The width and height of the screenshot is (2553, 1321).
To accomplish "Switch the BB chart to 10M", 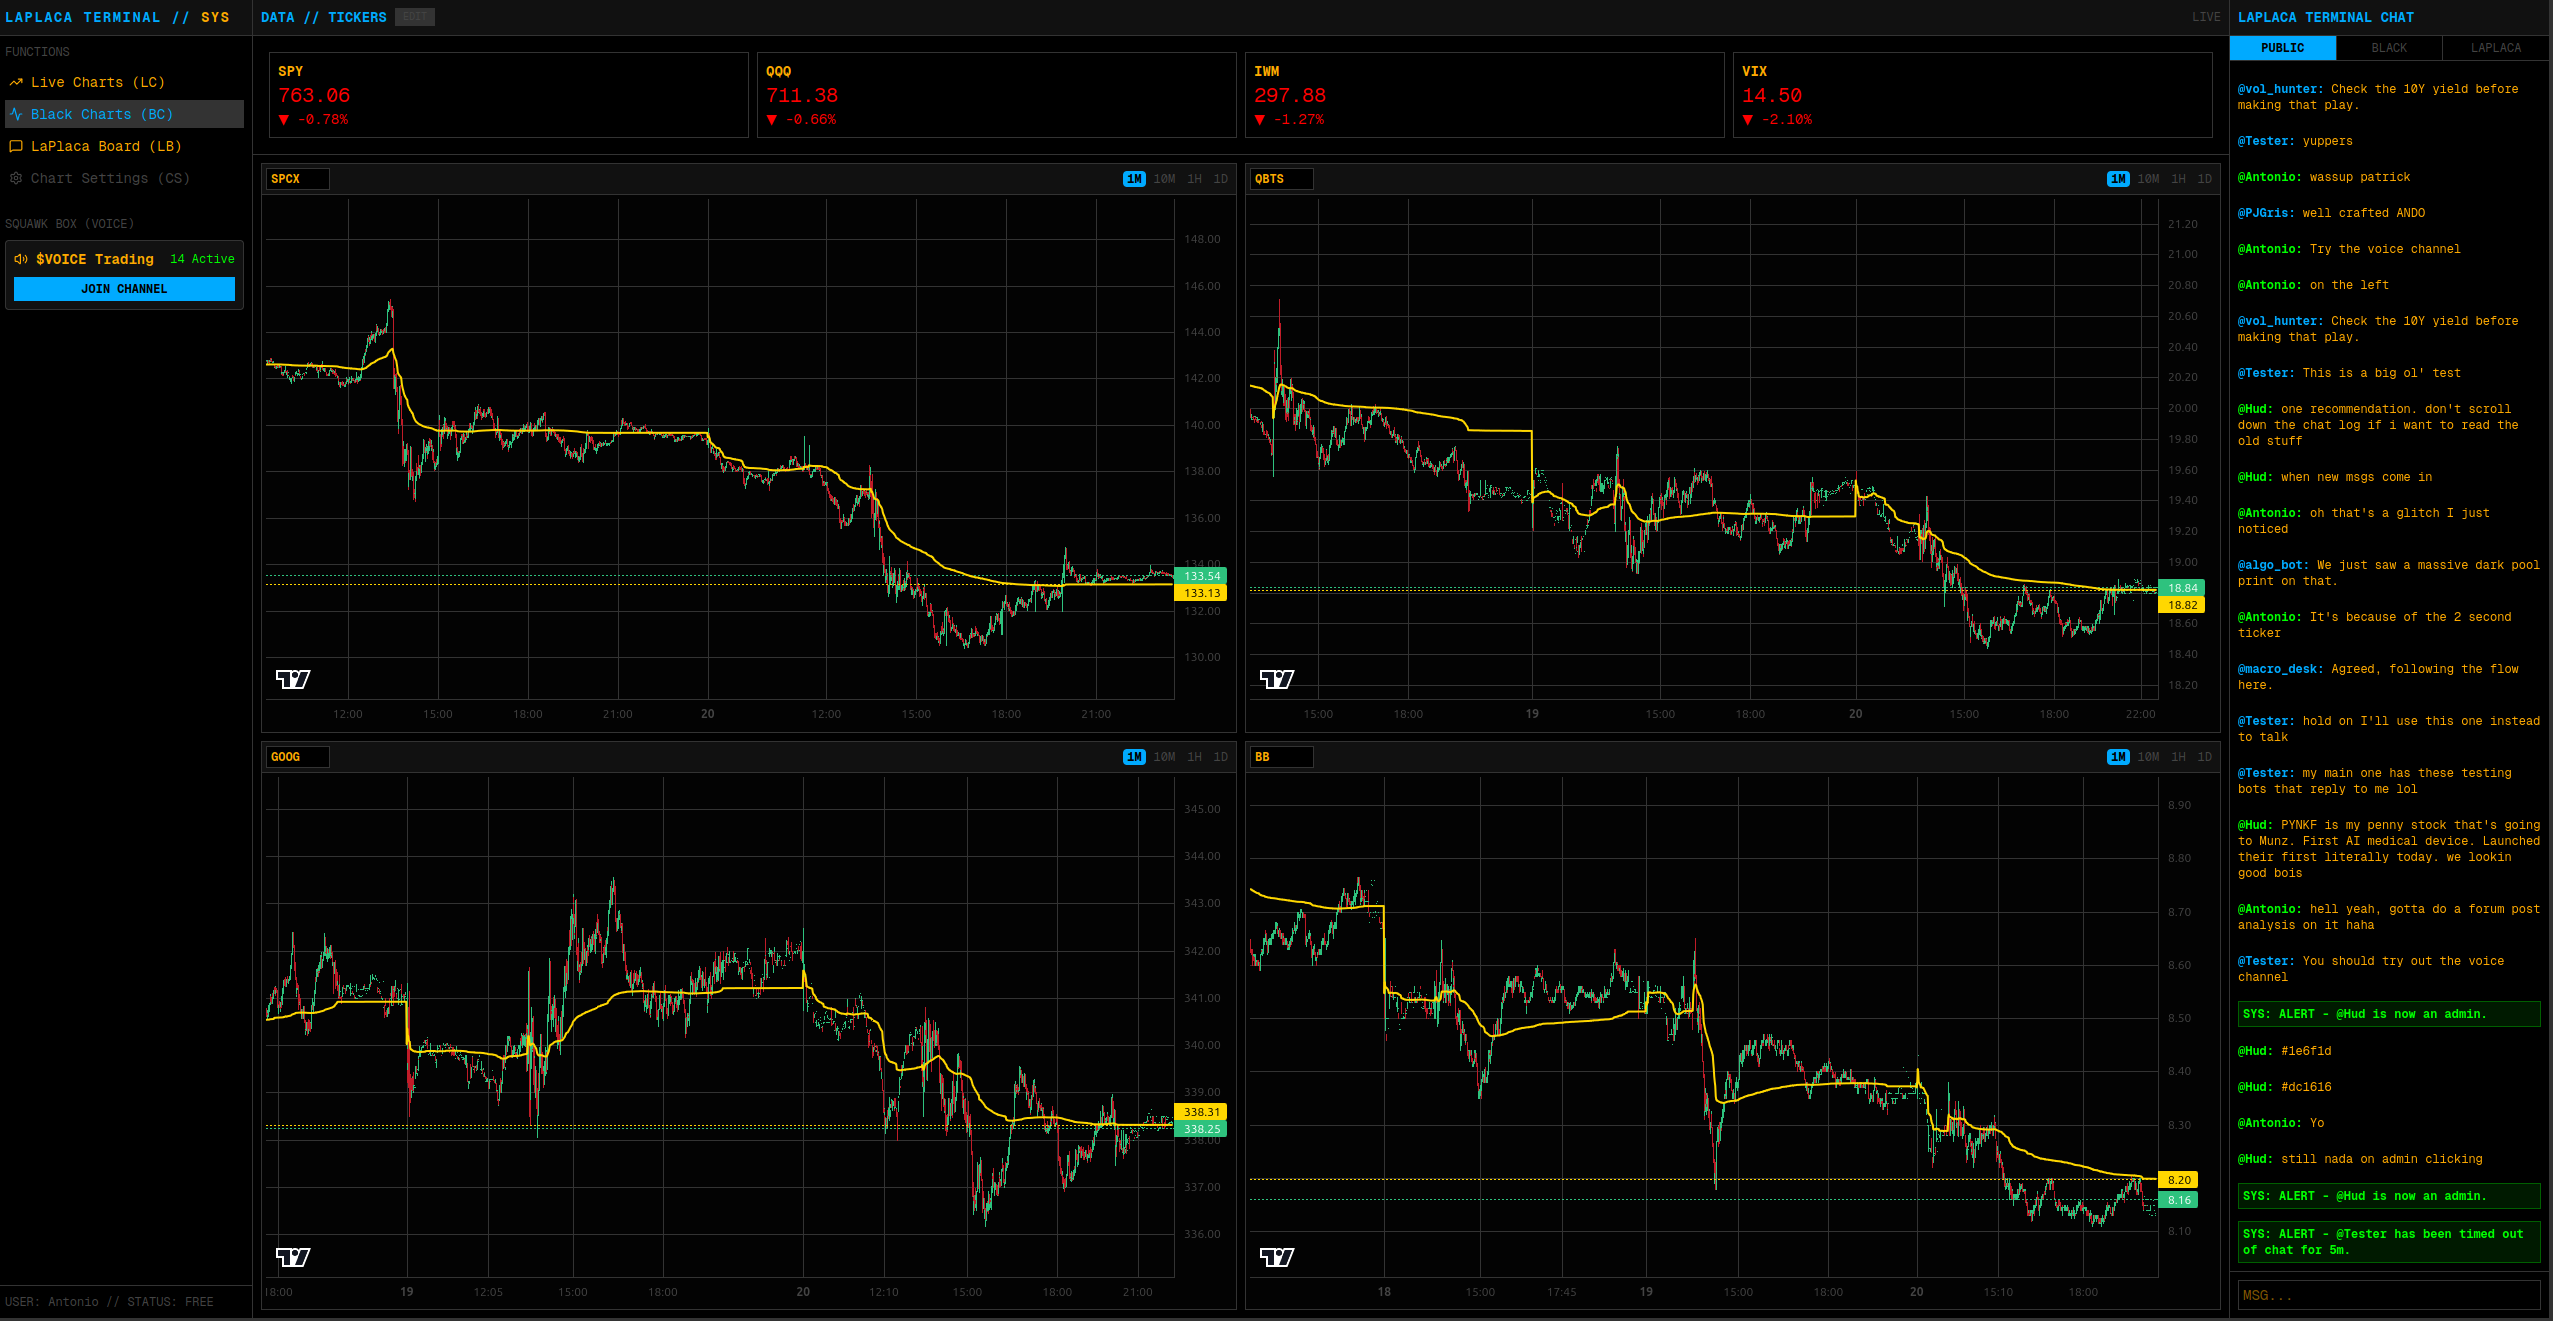I will pos(2148,757).
